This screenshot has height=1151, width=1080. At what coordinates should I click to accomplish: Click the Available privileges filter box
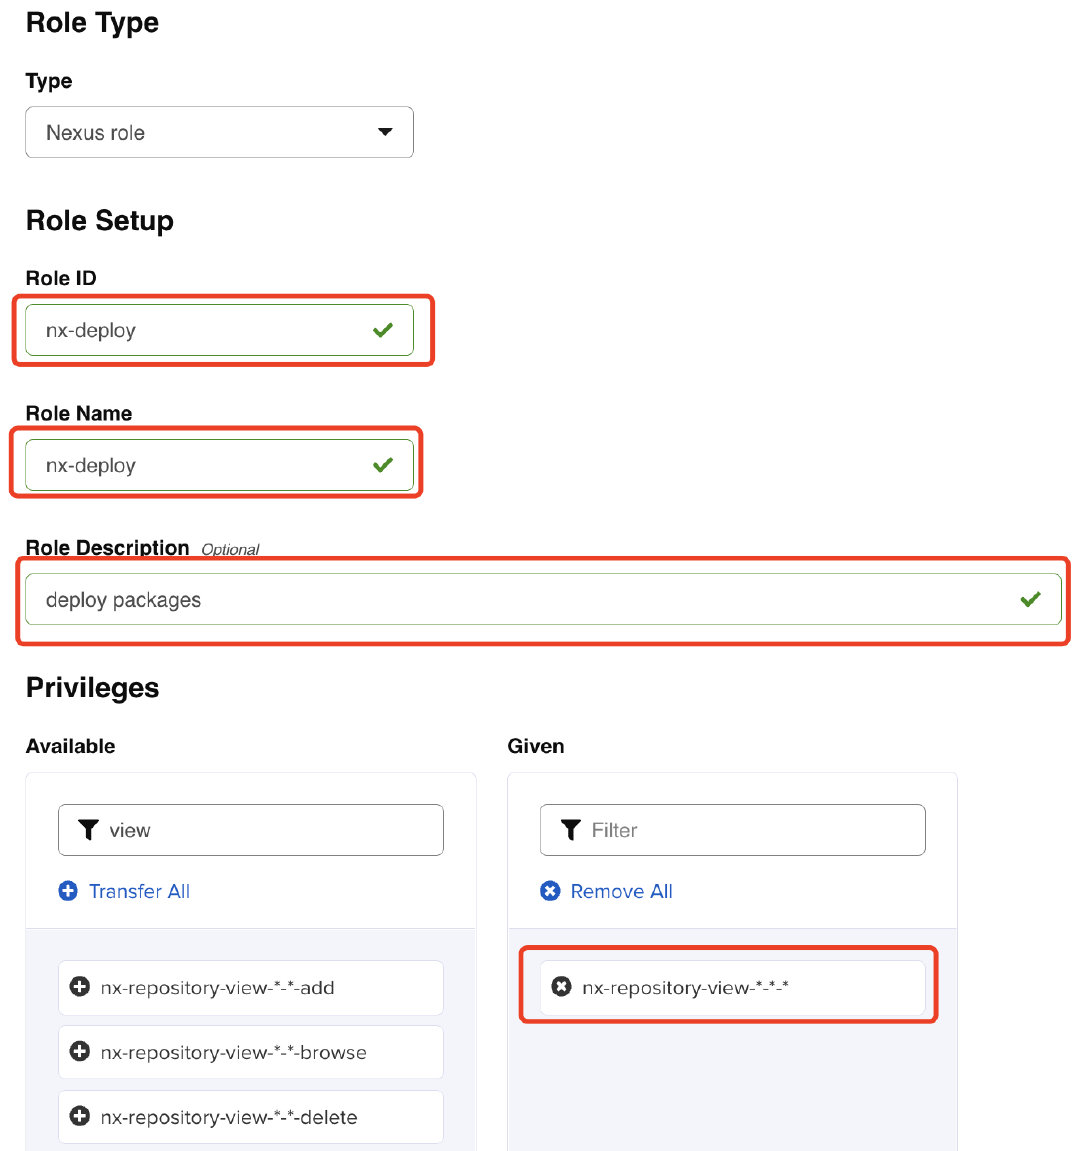(x=250, y=830)
